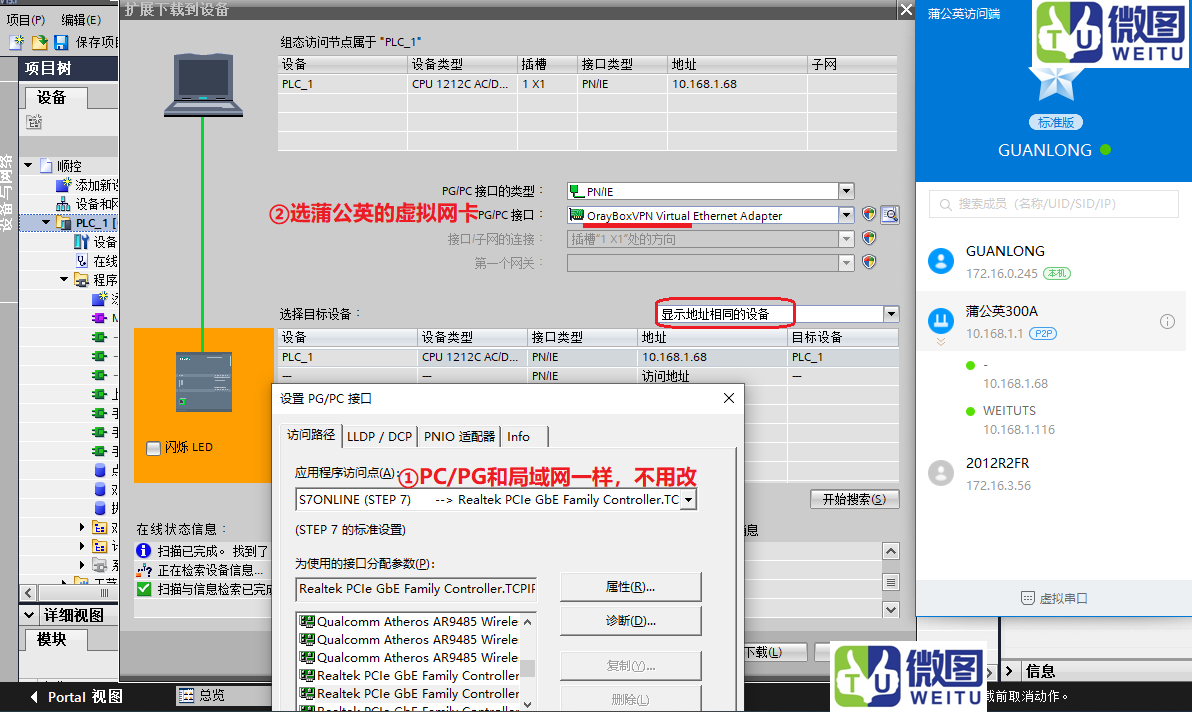1192x712 pixels.
Task: Switch to the PNIO 适配器 tab
Action: [459, 436]
